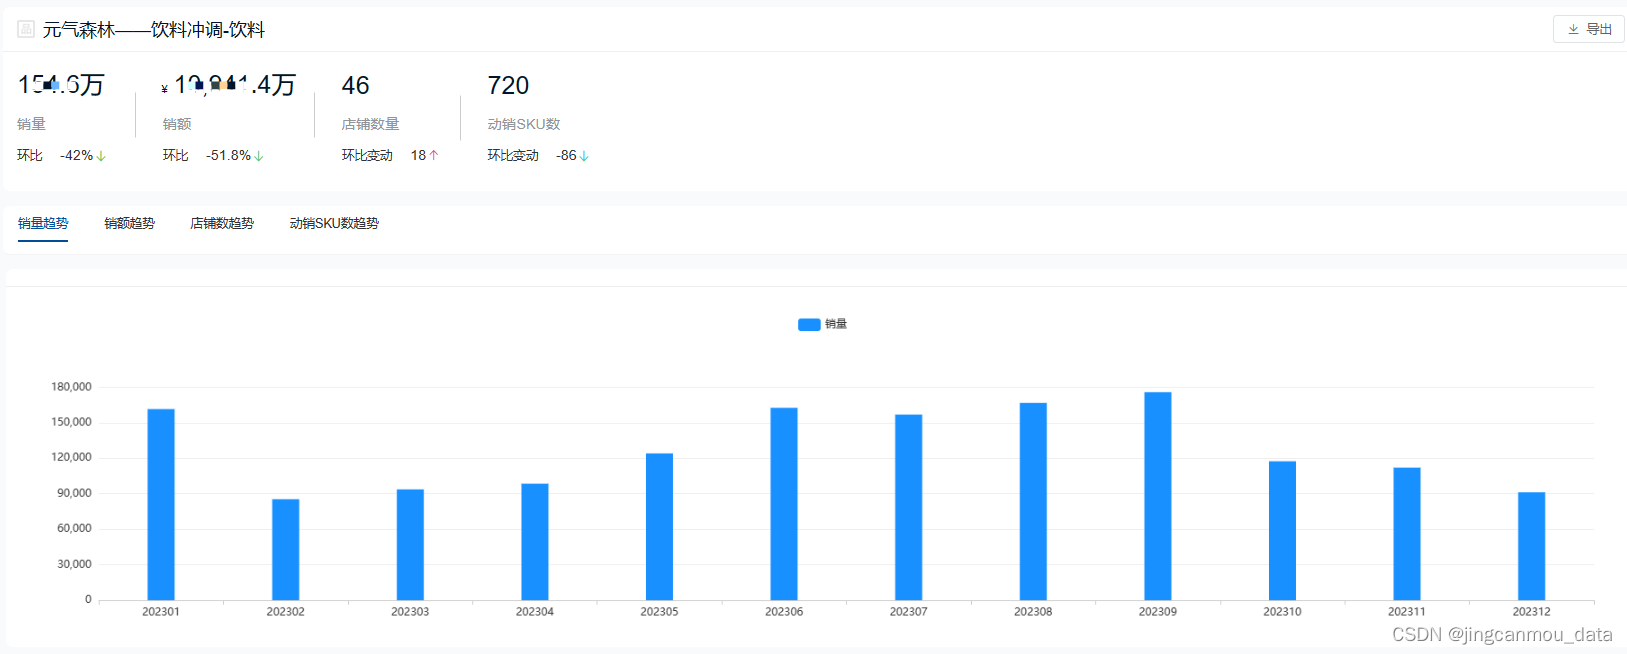Click the green down arrow beside -42%
Screen dimensions: 1627x654
tap(101, 156)
